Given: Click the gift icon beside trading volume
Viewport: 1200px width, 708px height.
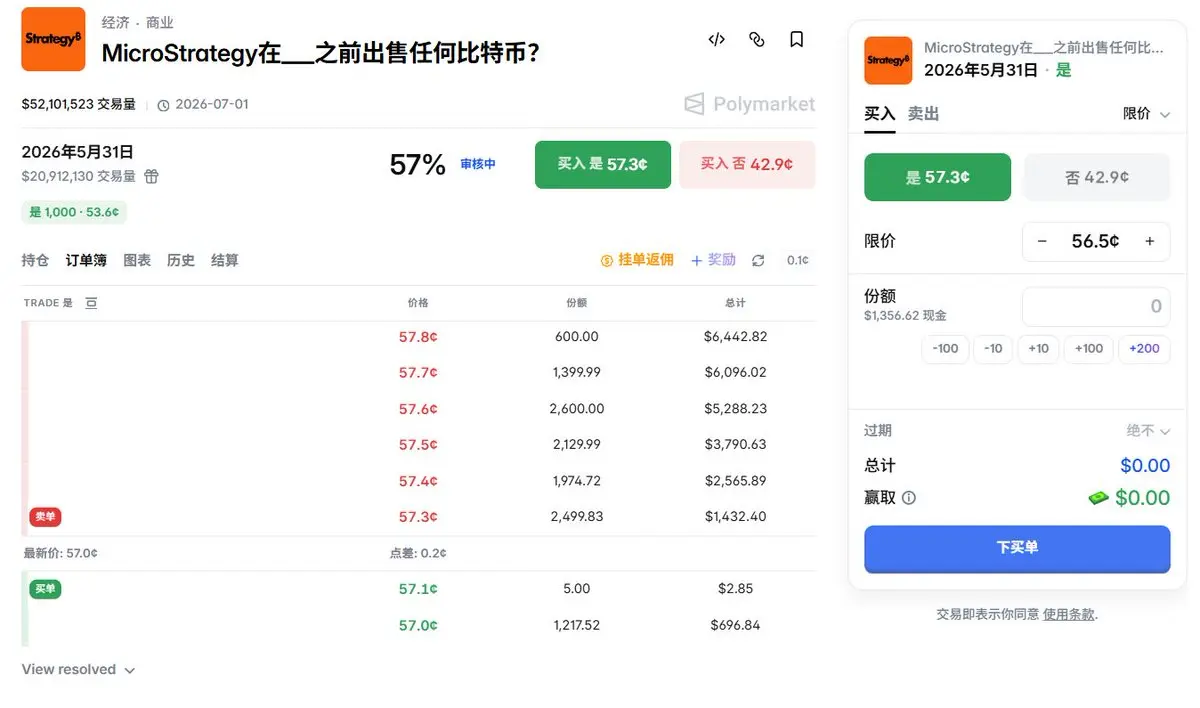Looking at the screenshot, I should [151, 176].
